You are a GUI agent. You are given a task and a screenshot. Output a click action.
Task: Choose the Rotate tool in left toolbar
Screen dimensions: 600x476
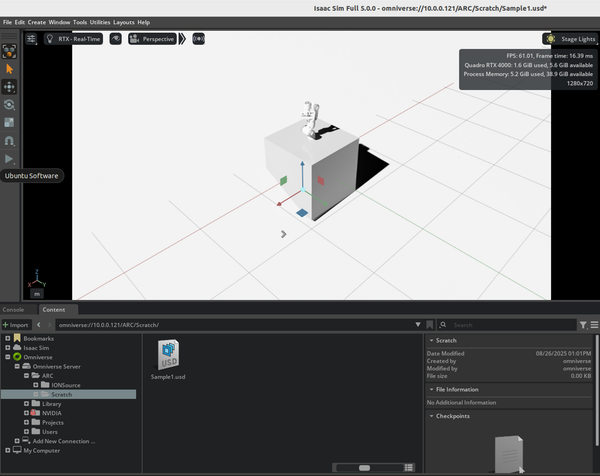(10, 105)
